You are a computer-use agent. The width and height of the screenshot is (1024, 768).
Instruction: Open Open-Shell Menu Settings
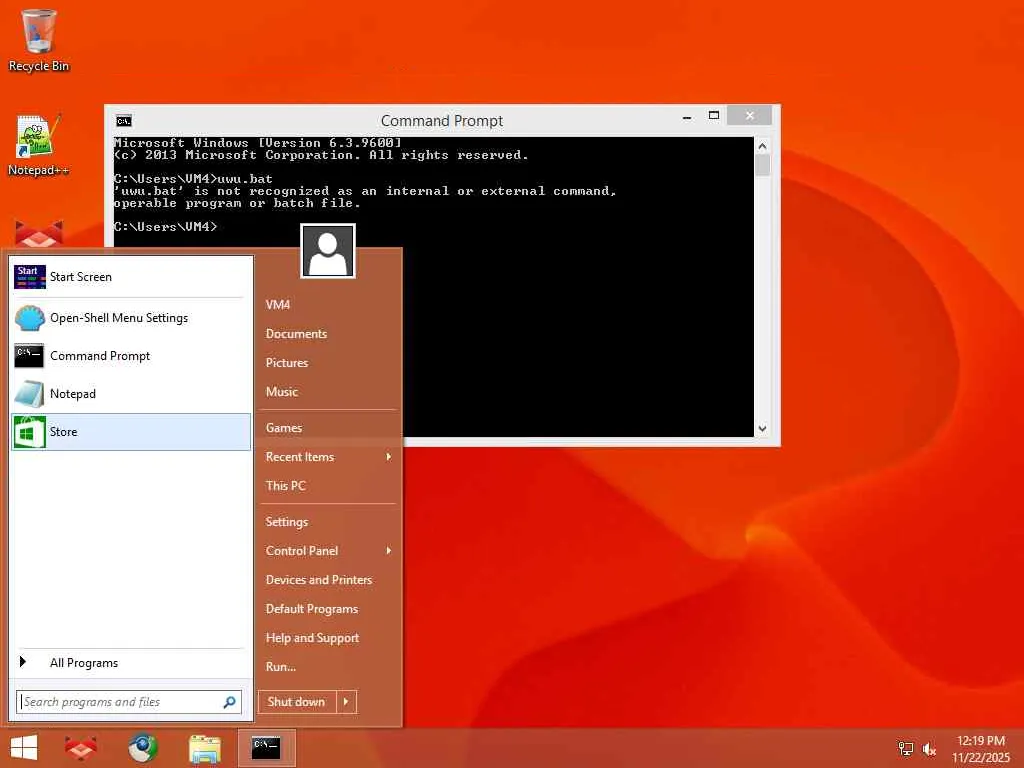[131, 318]
